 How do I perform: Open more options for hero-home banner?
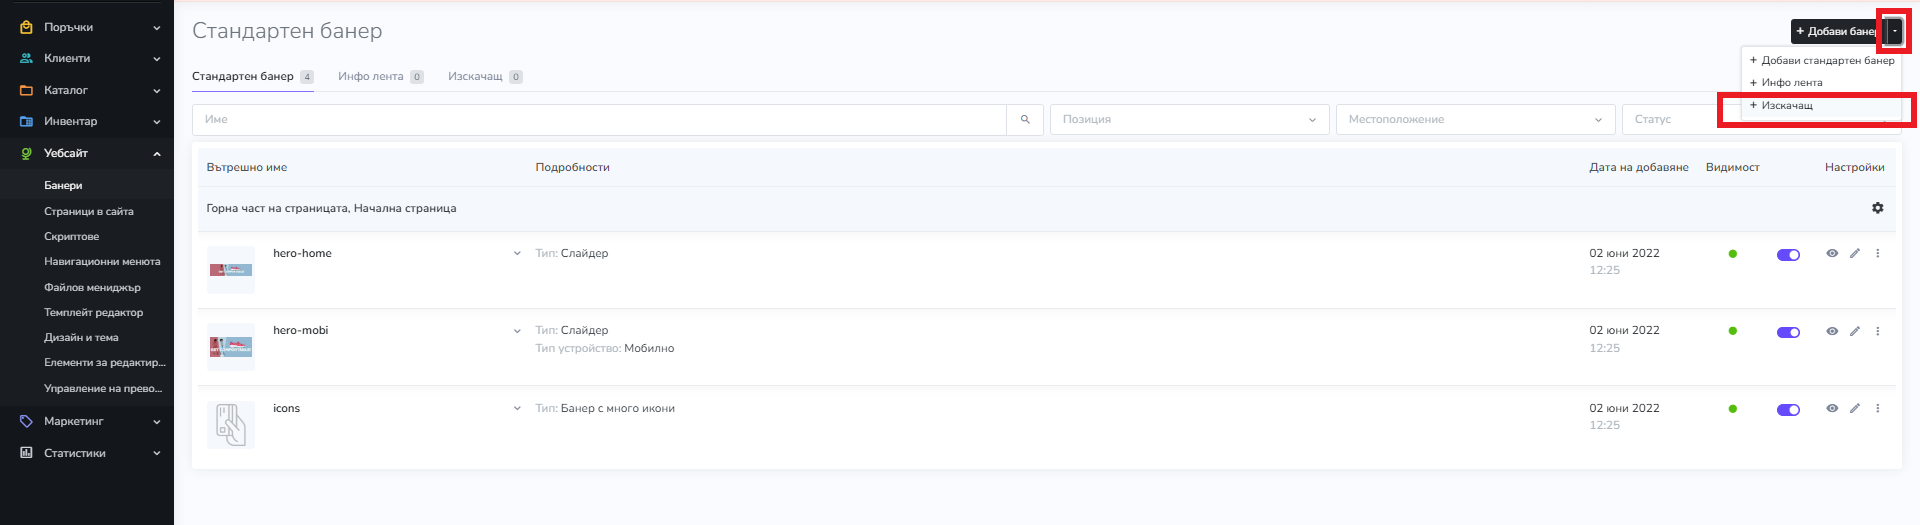tap(1877, 254)
